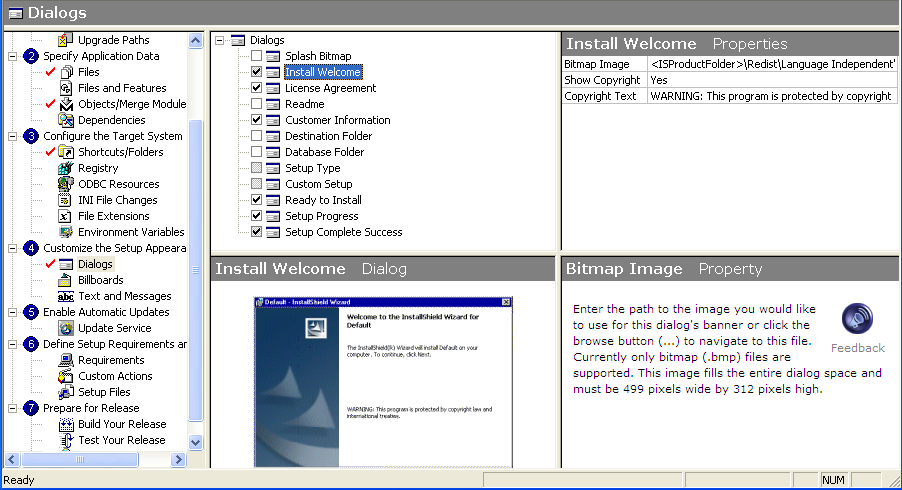Click the navigation tree scroll up arrow
The height and width of the screenshot is (490, 902).
(196, 40)
